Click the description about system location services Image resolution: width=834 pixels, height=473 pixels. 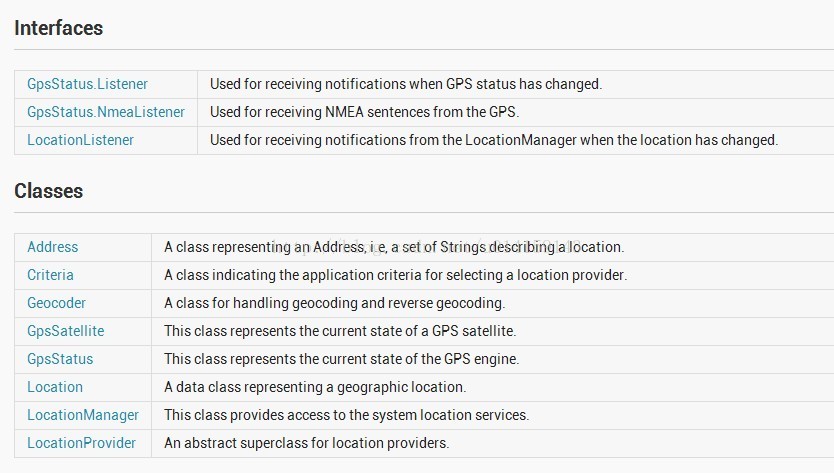(347, 415)
